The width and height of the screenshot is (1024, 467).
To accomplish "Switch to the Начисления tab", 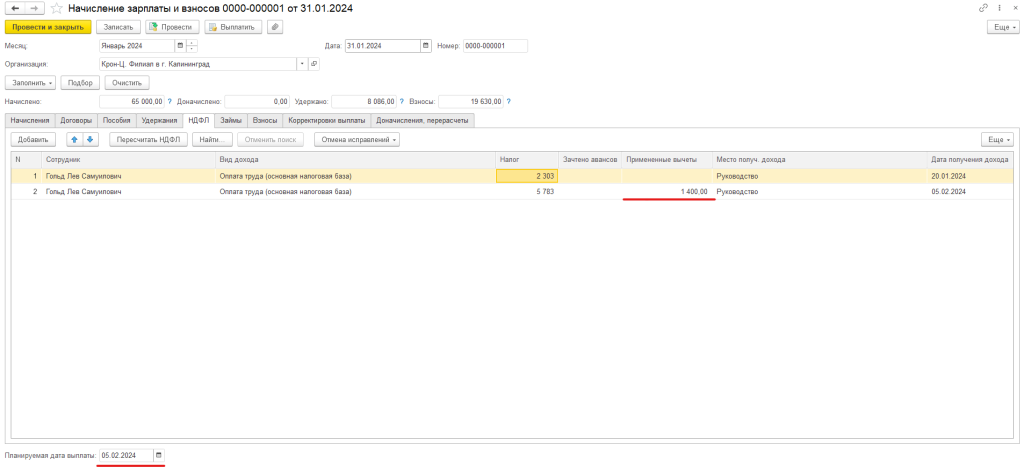I will point(29,120).
